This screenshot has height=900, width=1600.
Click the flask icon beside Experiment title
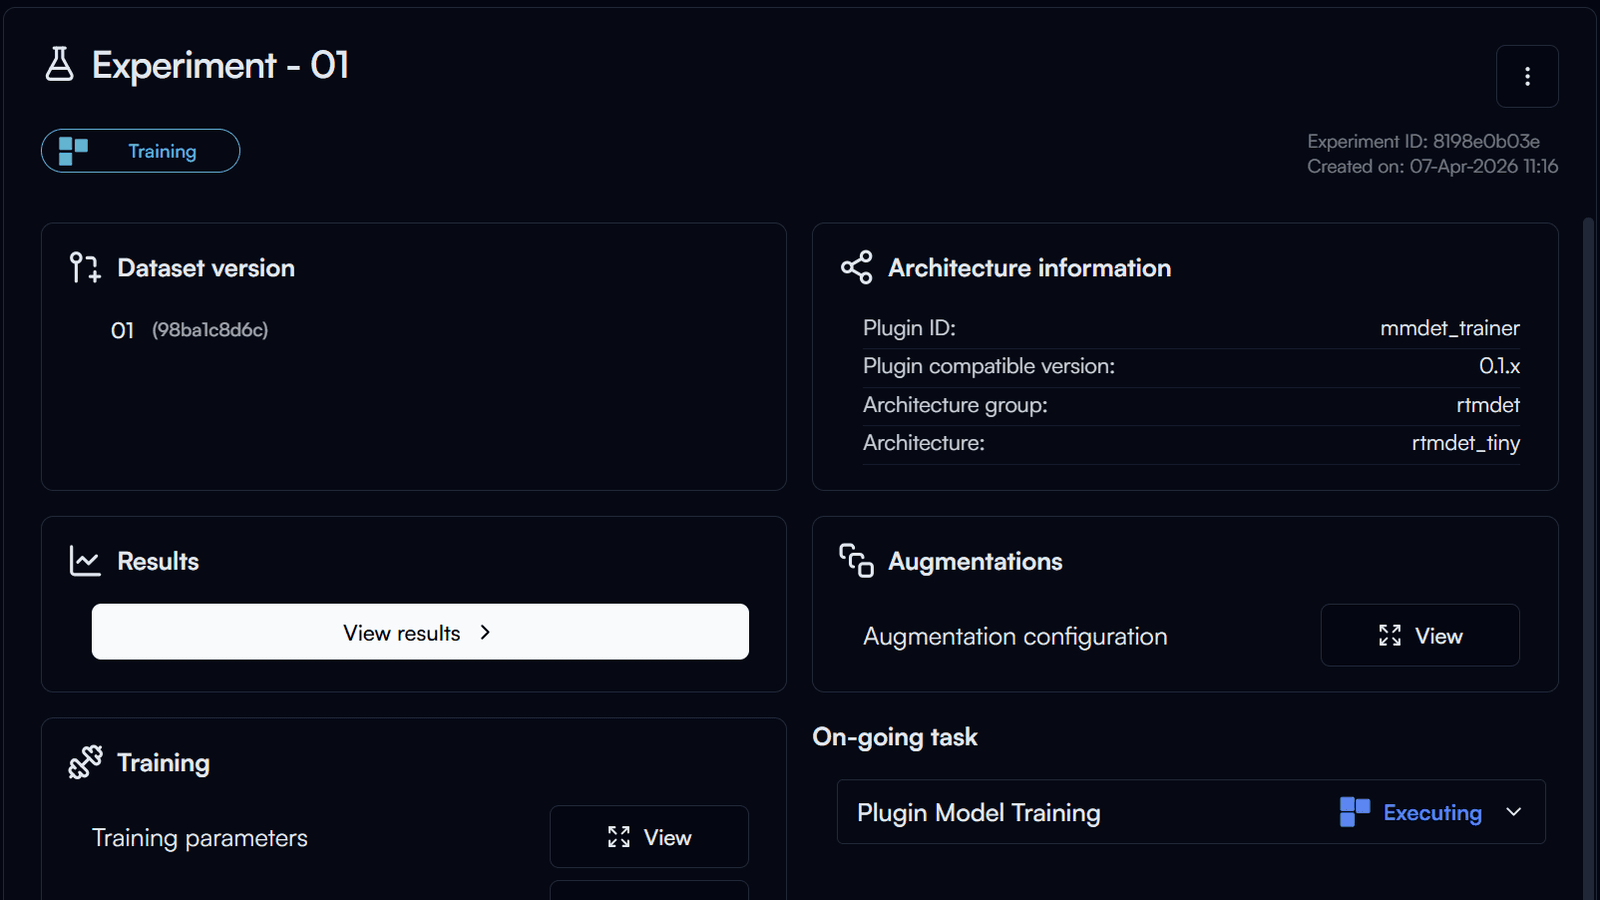click(60, 65)
